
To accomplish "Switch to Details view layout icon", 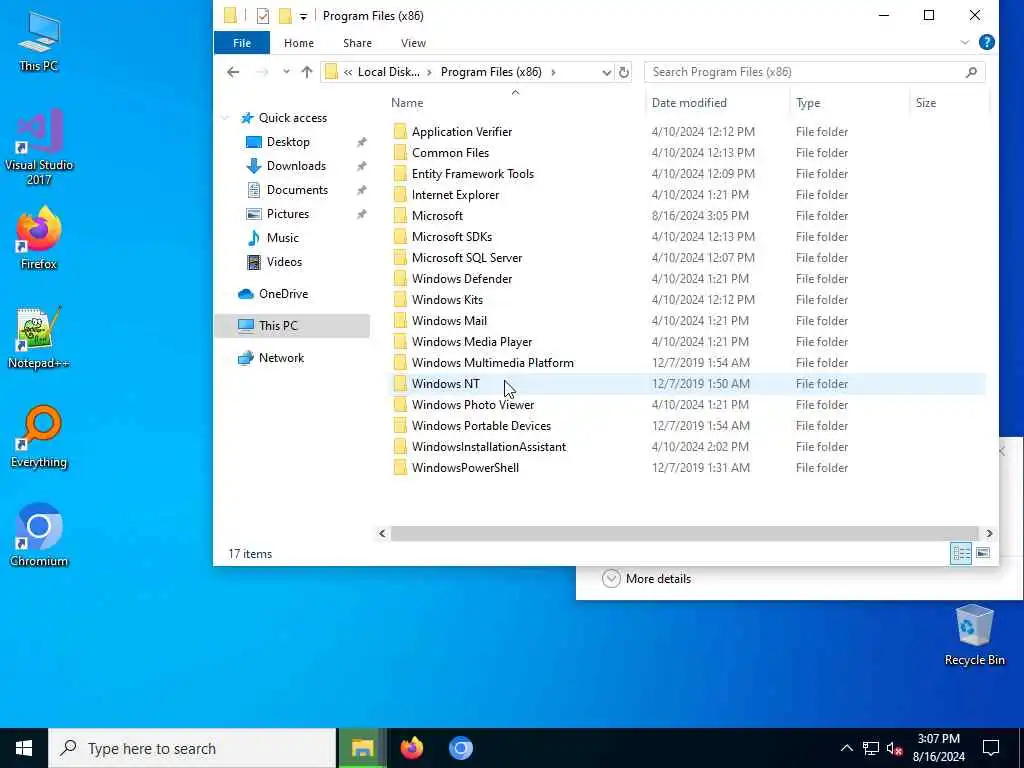I will 961,553.
